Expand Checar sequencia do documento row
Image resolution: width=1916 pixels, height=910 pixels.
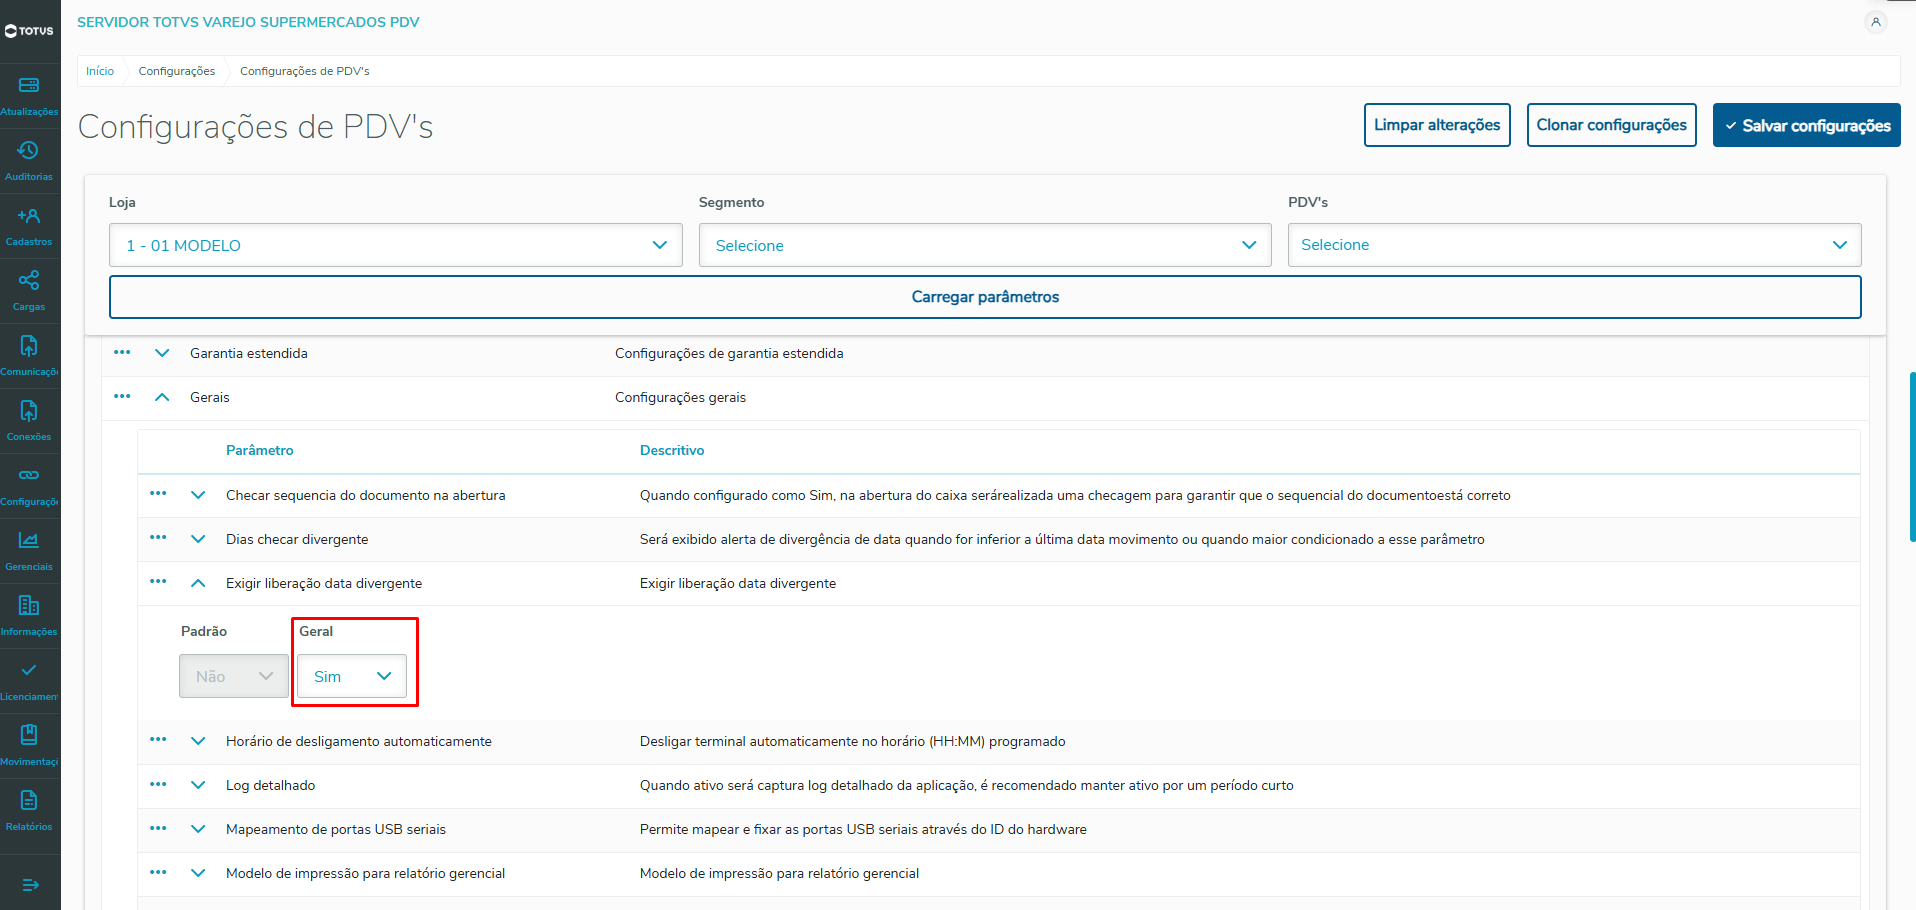[198, 495]
